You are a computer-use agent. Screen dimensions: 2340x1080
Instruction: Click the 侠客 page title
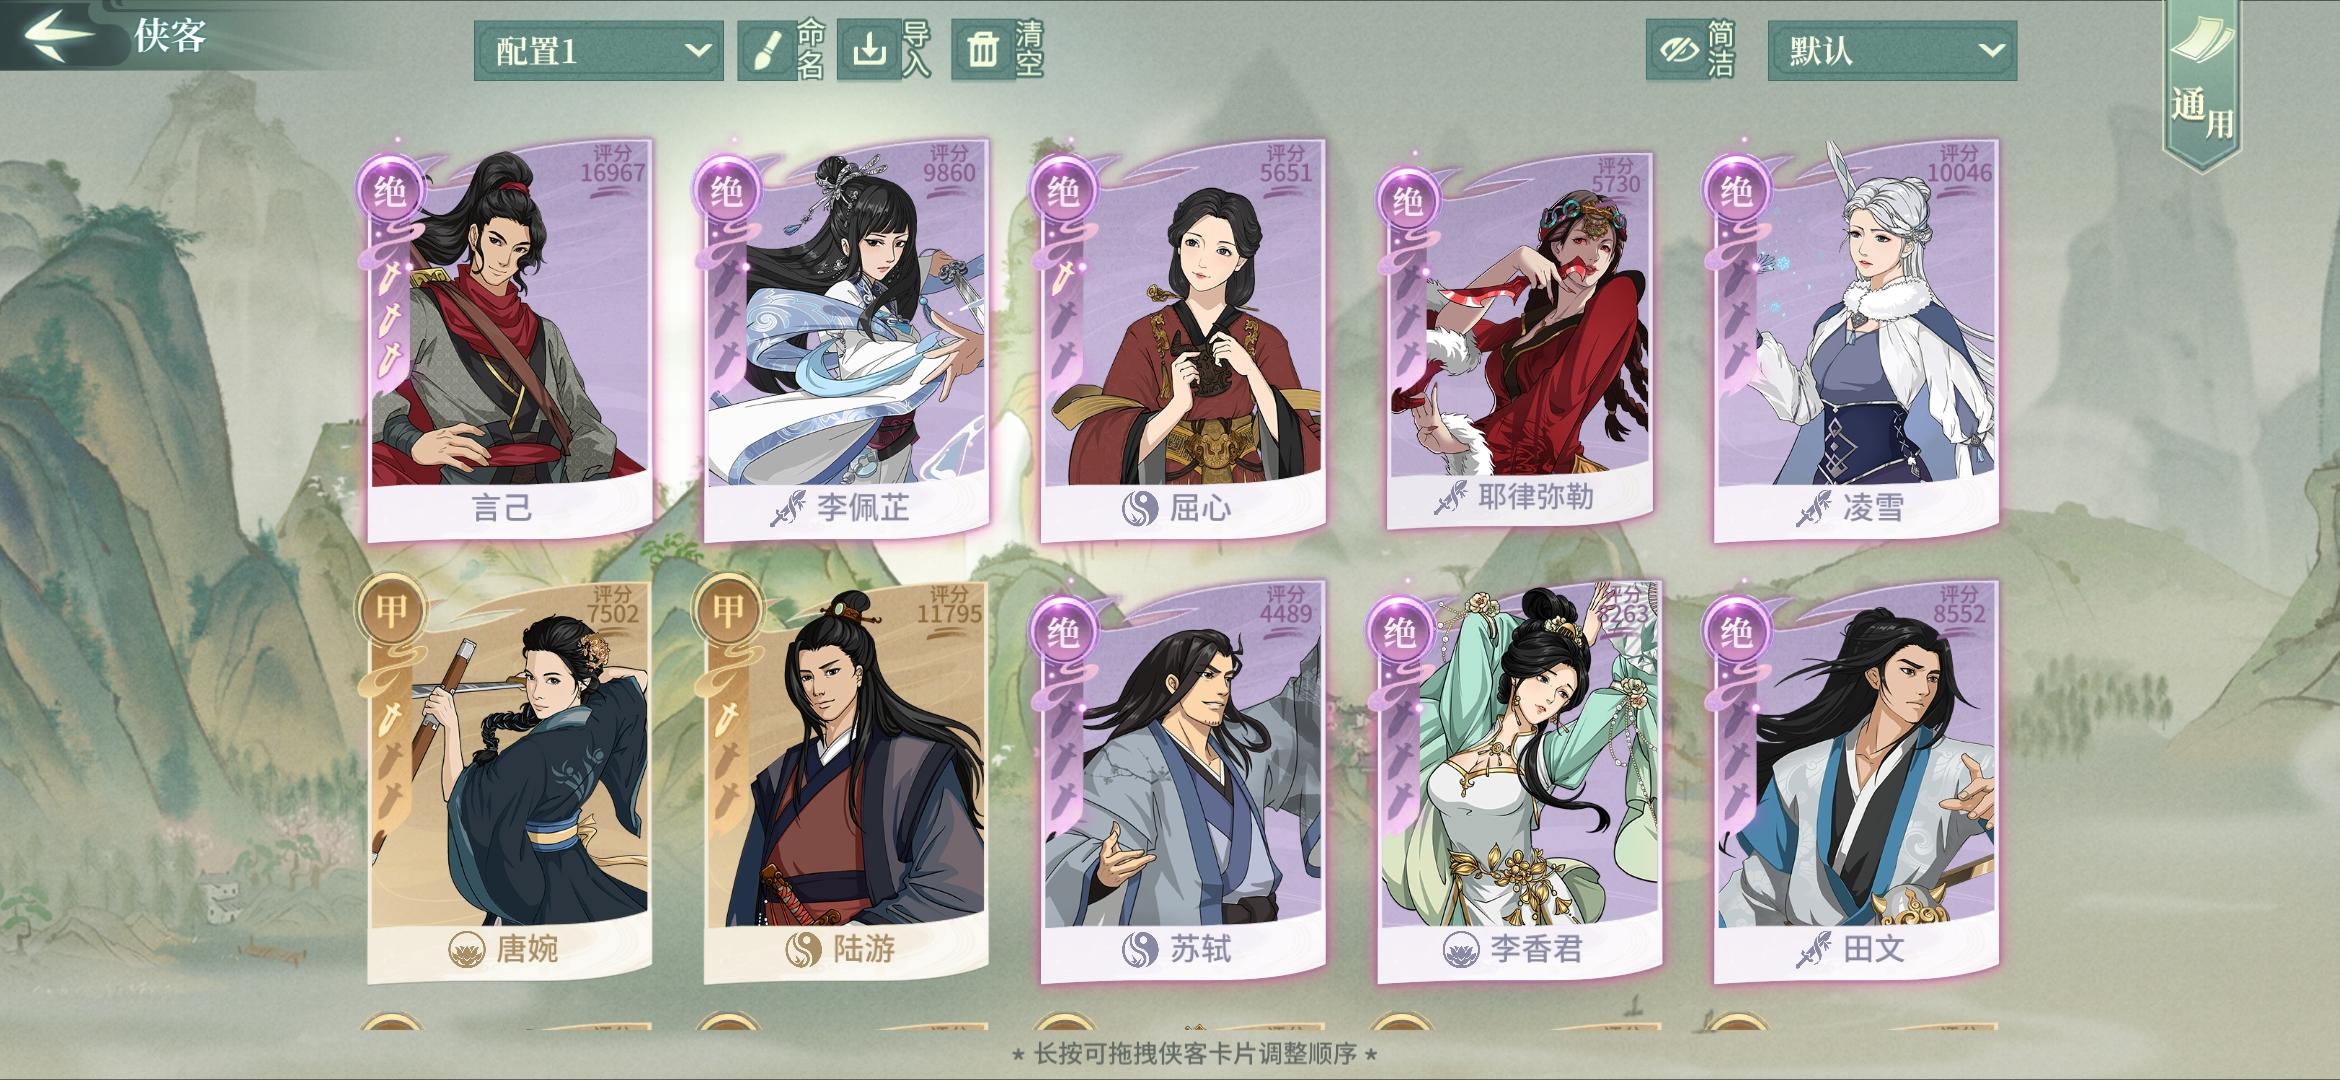tap(170, 35)
